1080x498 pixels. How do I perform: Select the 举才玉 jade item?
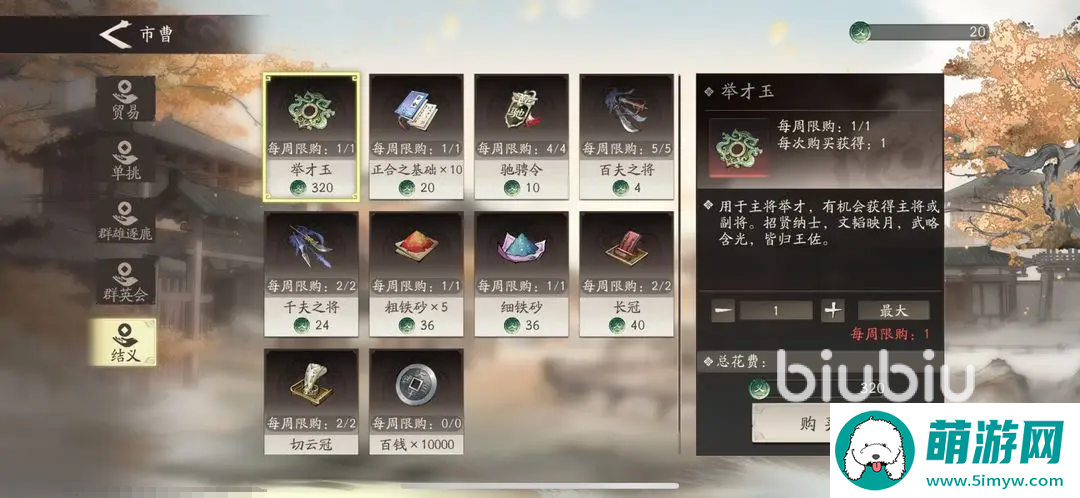point(311,136)
